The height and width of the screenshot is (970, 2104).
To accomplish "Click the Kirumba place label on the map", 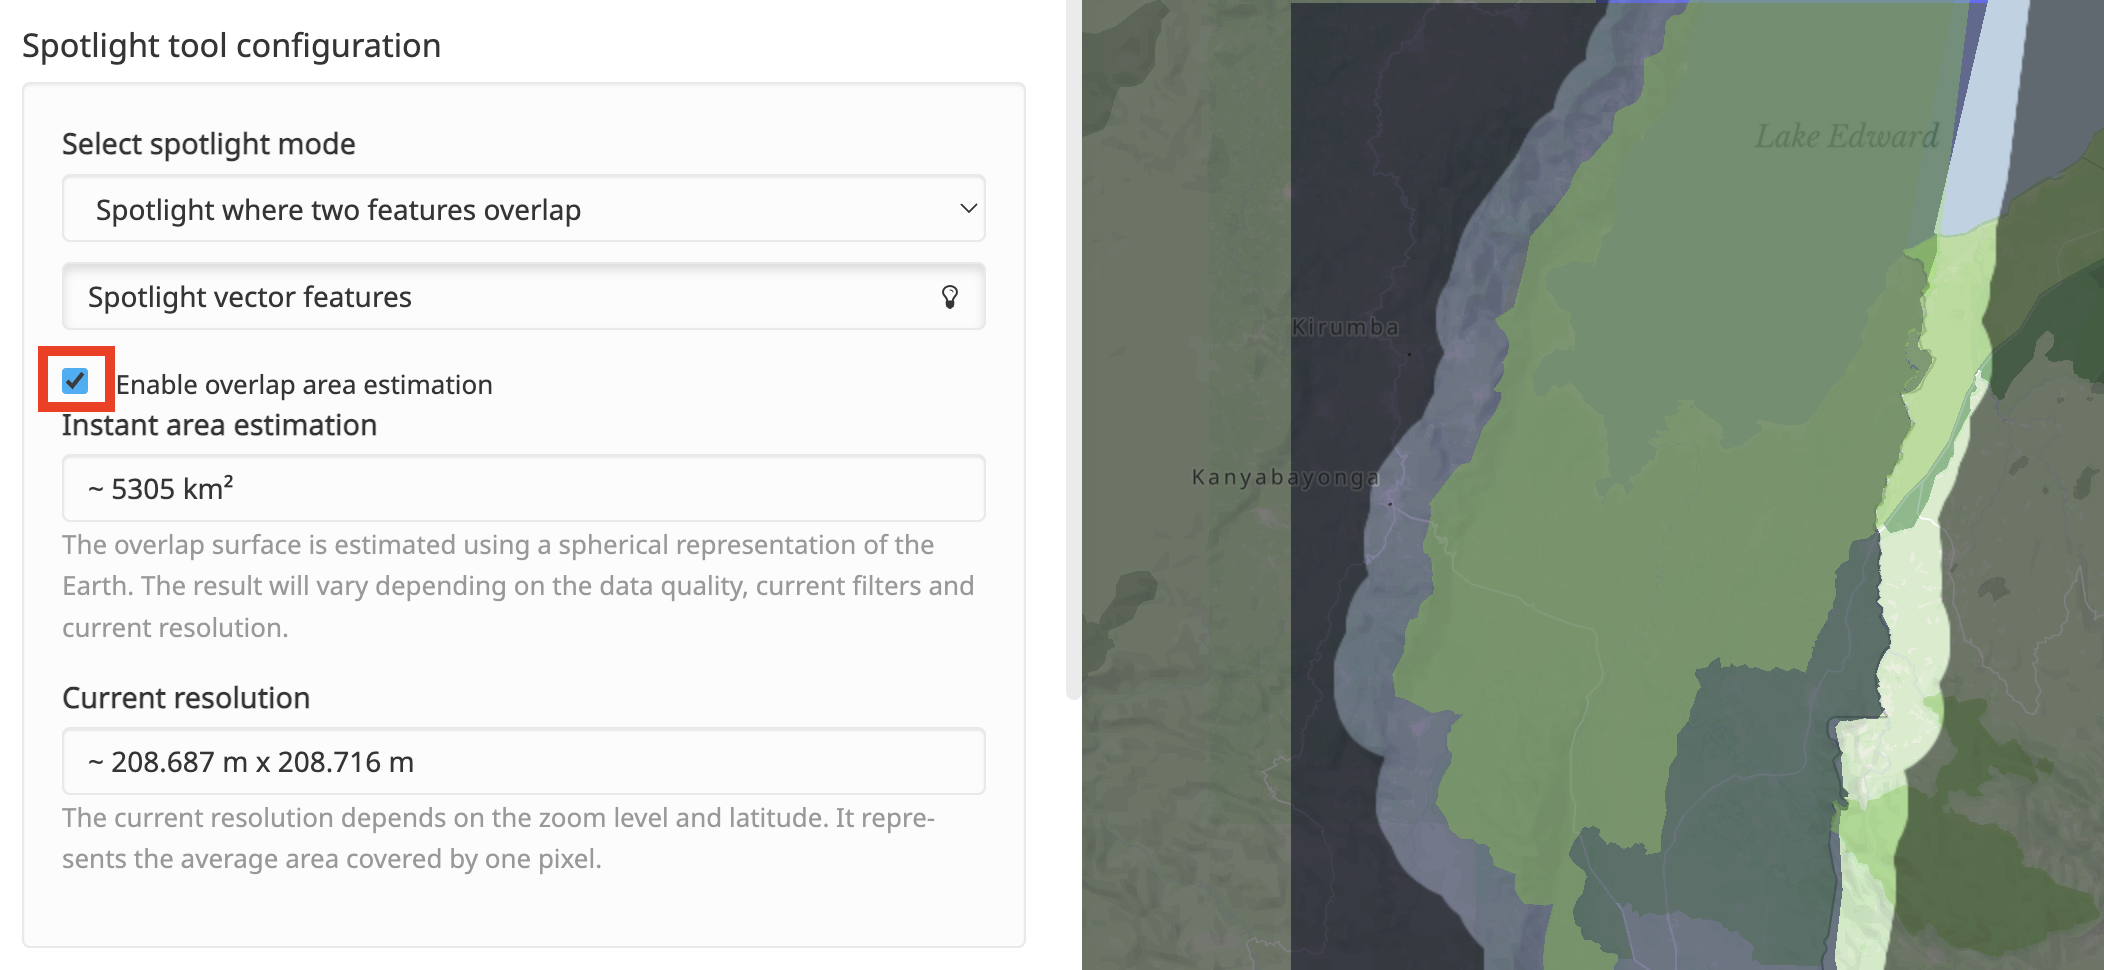I will pyautogui.click(x=1345, y=327).
